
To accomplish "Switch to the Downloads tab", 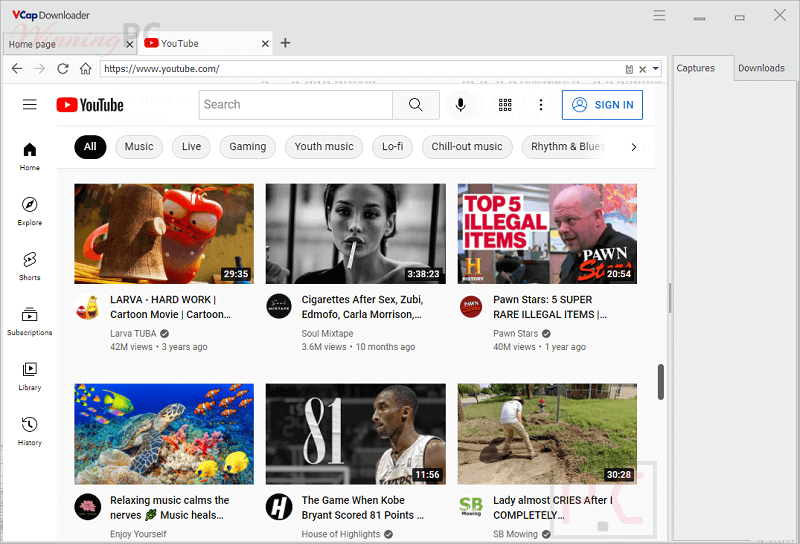I will (761, 68).
